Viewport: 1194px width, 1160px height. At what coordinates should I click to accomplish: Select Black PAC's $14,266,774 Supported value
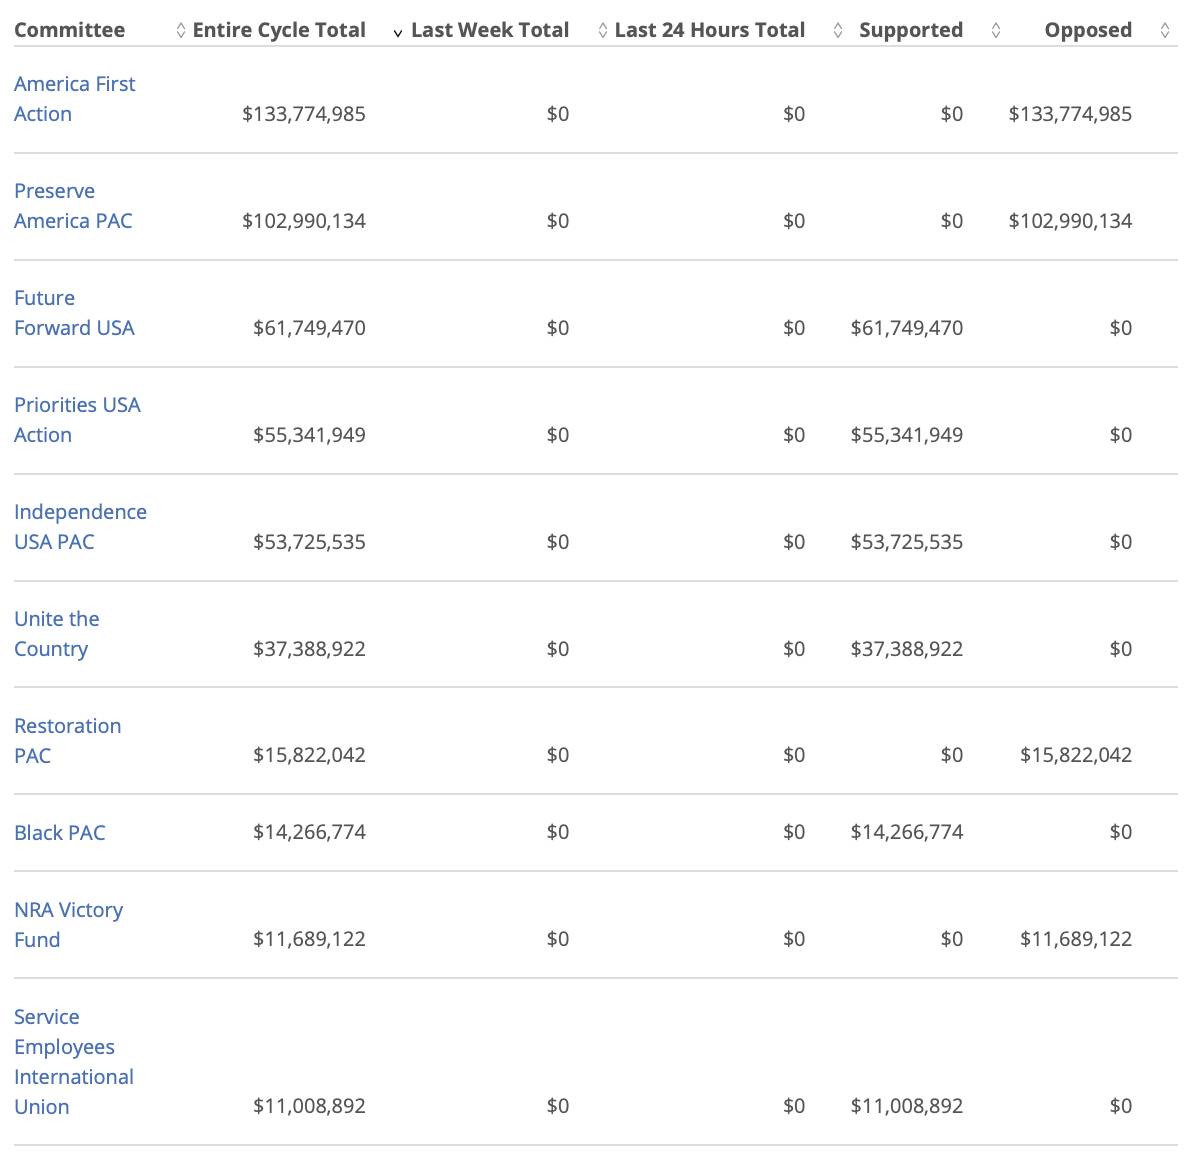click(x=907, y=832)
